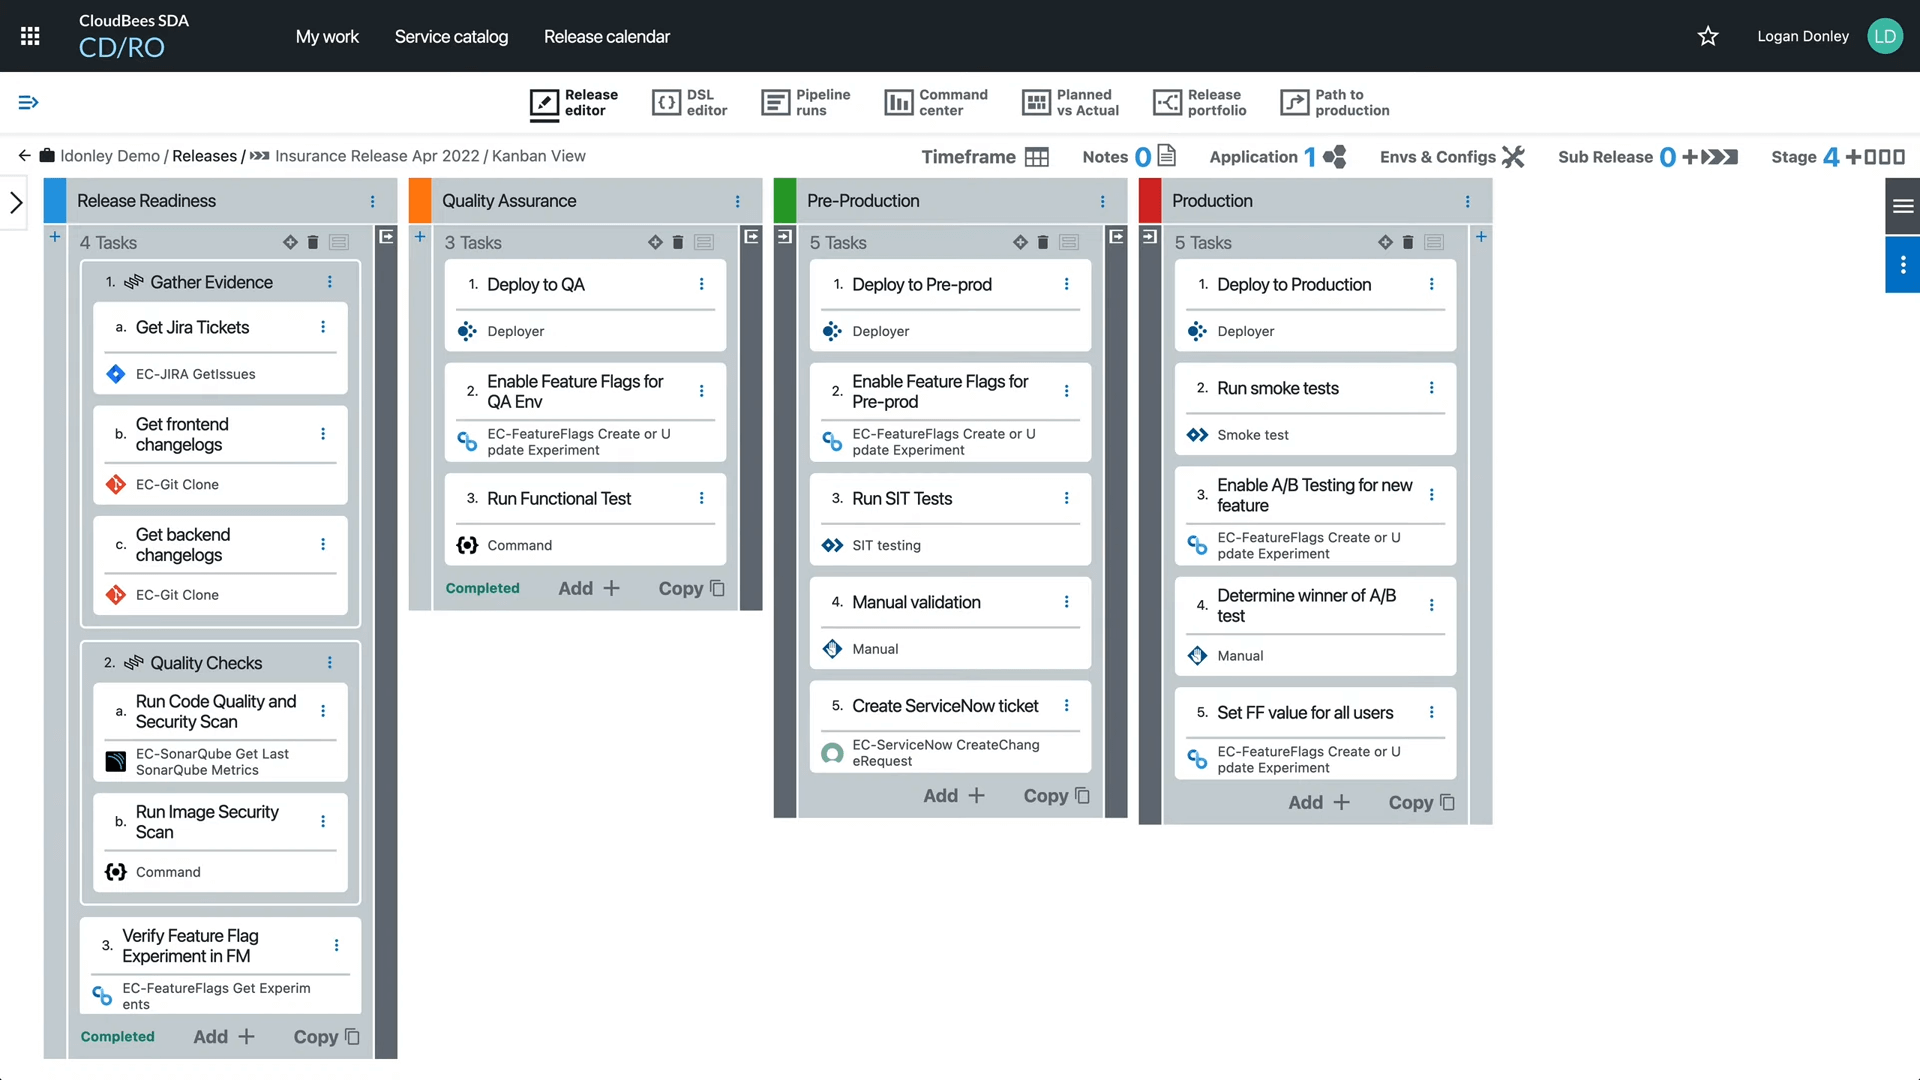Toggle list view icon in Production header

point(1434,242)
